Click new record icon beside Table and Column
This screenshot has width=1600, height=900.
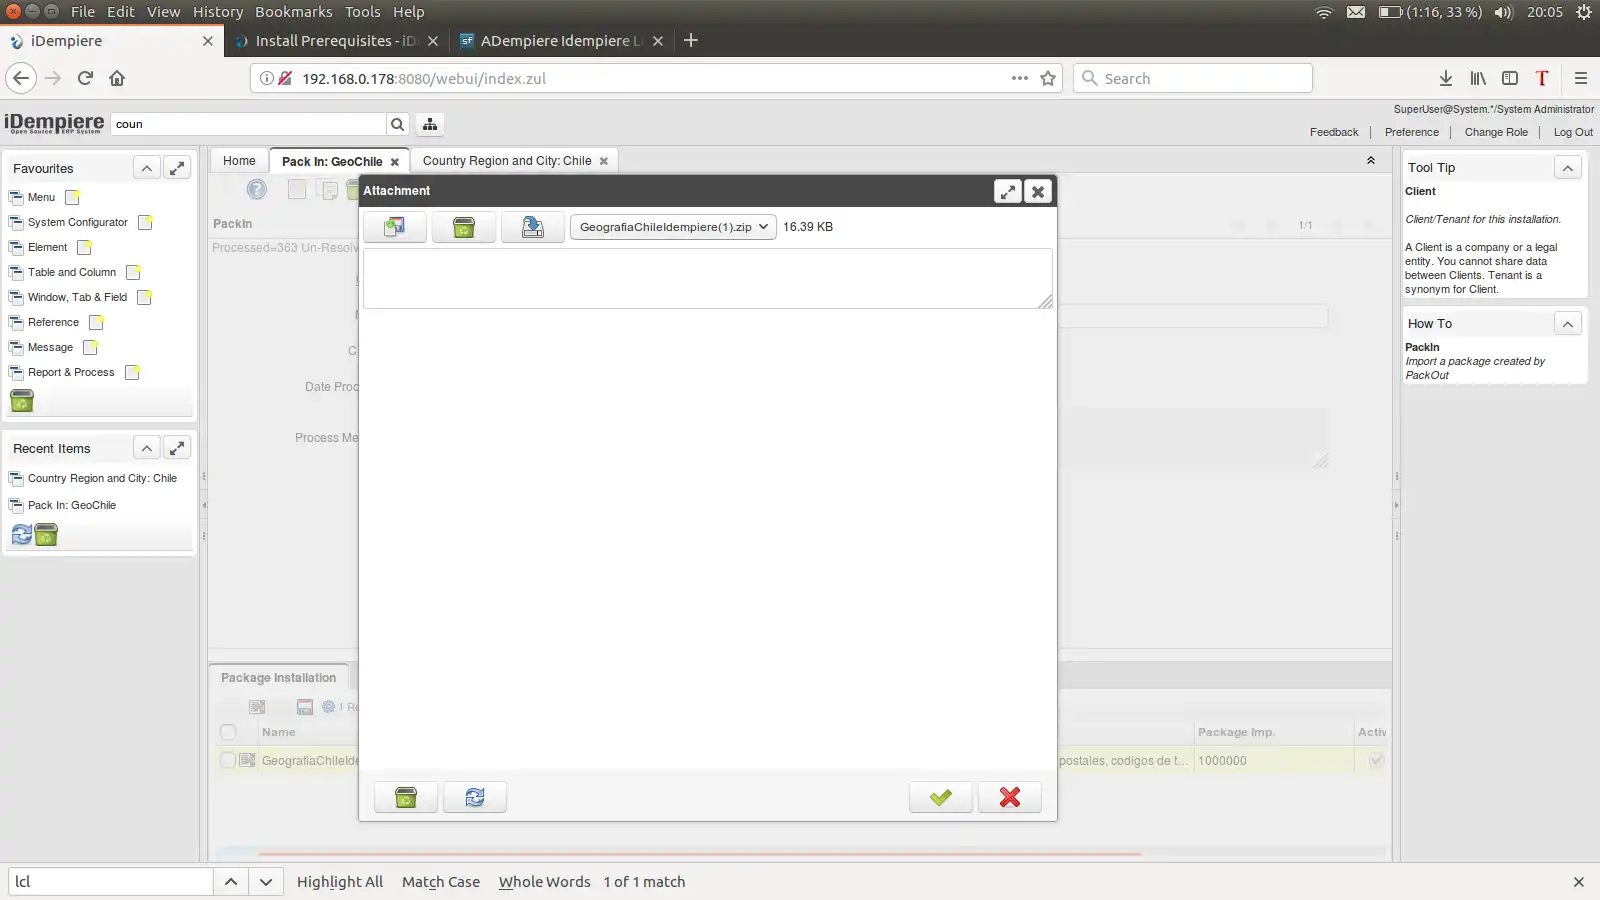pos(133,272)
